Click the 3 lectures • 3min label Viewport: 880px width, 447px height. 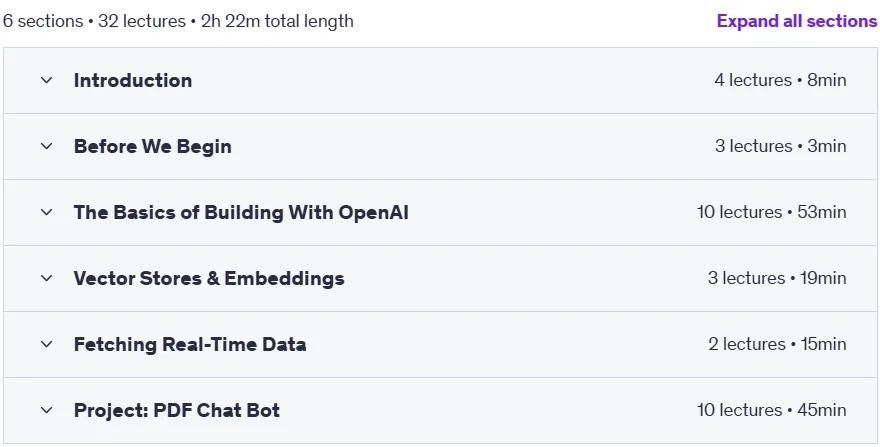point(780,147)
